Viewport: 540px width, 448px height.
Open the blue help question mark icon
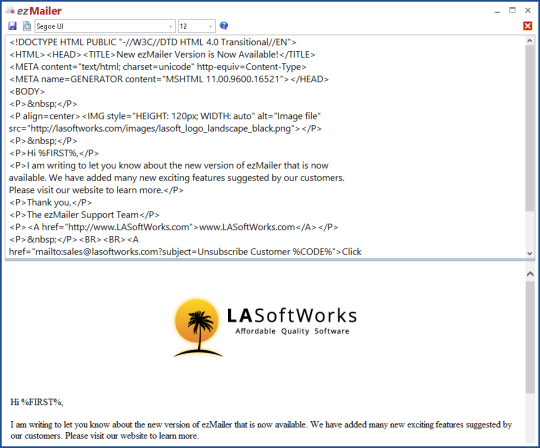click(224, 26)
